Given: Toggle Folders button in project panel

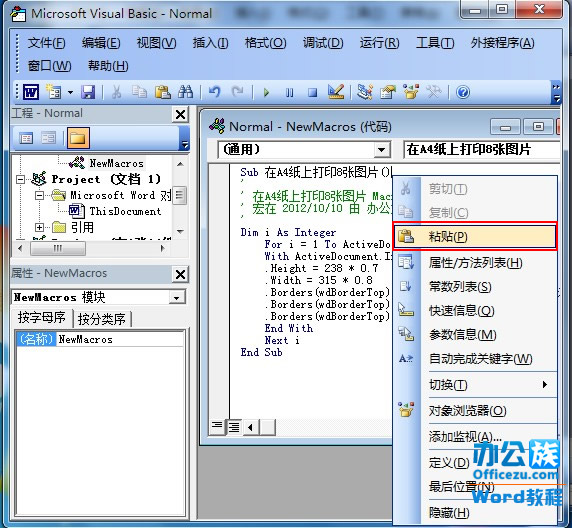Looking at the screenshot, I should 78,138.
